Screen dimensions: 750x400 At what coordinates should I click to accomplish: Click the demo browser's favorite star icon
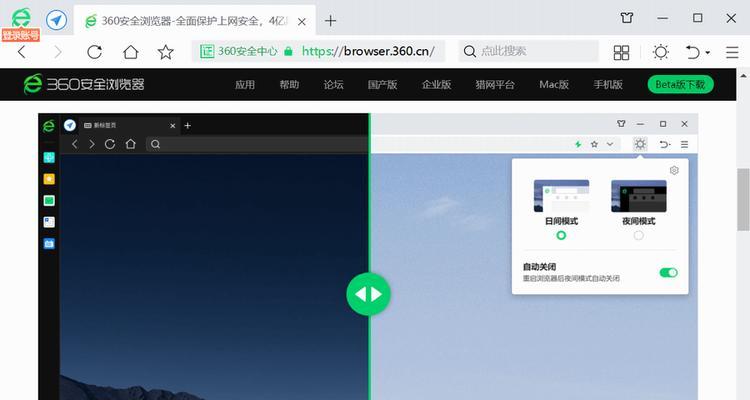(x=594, y=144)
